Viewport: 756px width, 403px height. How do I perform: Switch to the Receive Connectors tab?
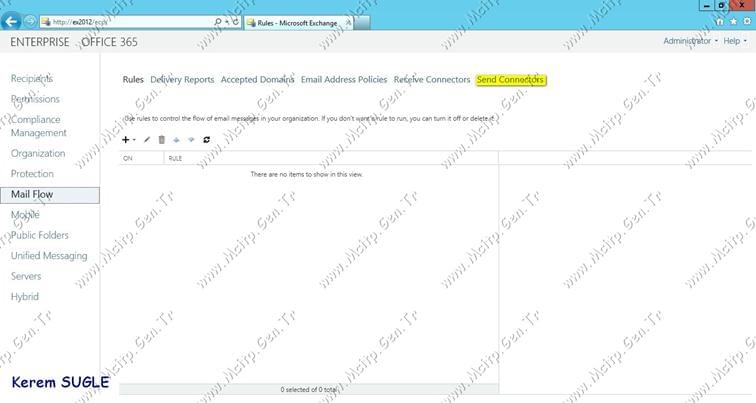(432, 80)
